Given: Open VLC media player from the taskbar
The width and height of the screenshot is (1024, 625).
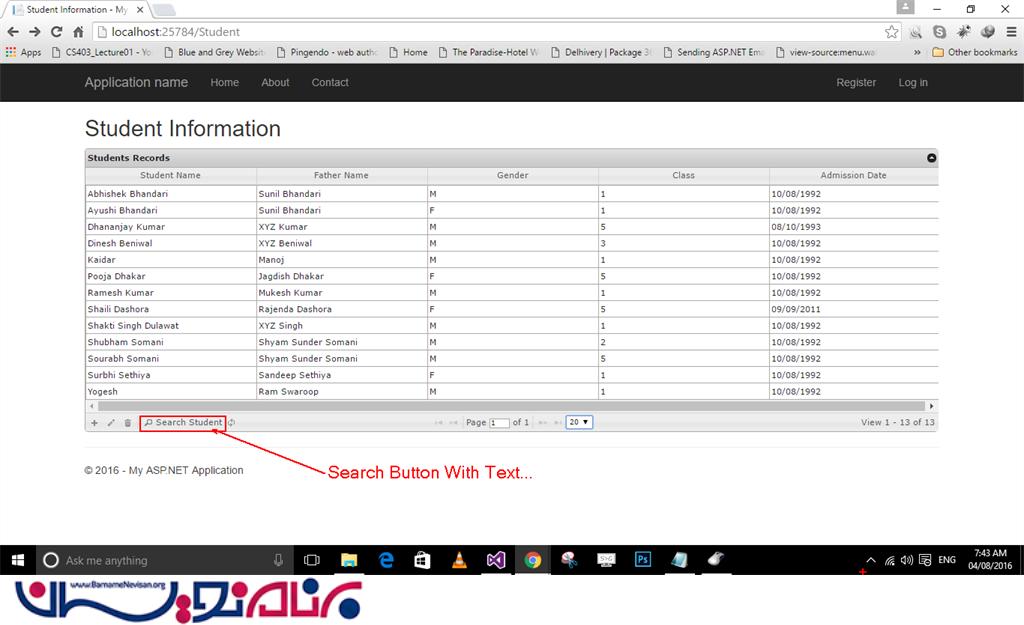Looking at the screenshot, I should tap(459, 560).
